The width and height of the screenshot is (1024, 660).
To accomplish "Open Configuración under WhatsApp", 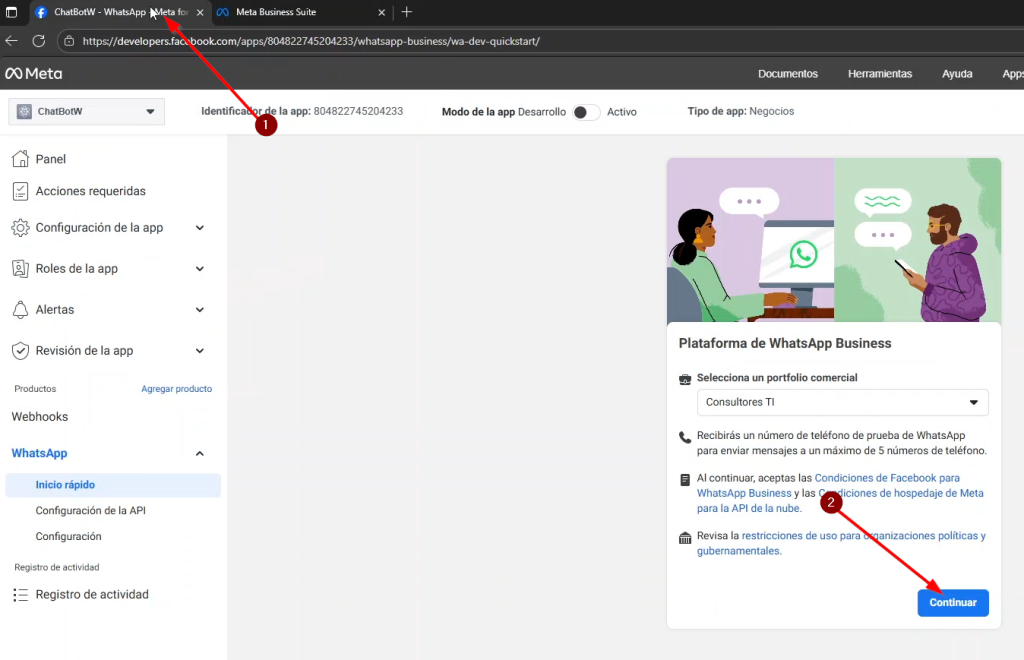I will pos(69,537).
